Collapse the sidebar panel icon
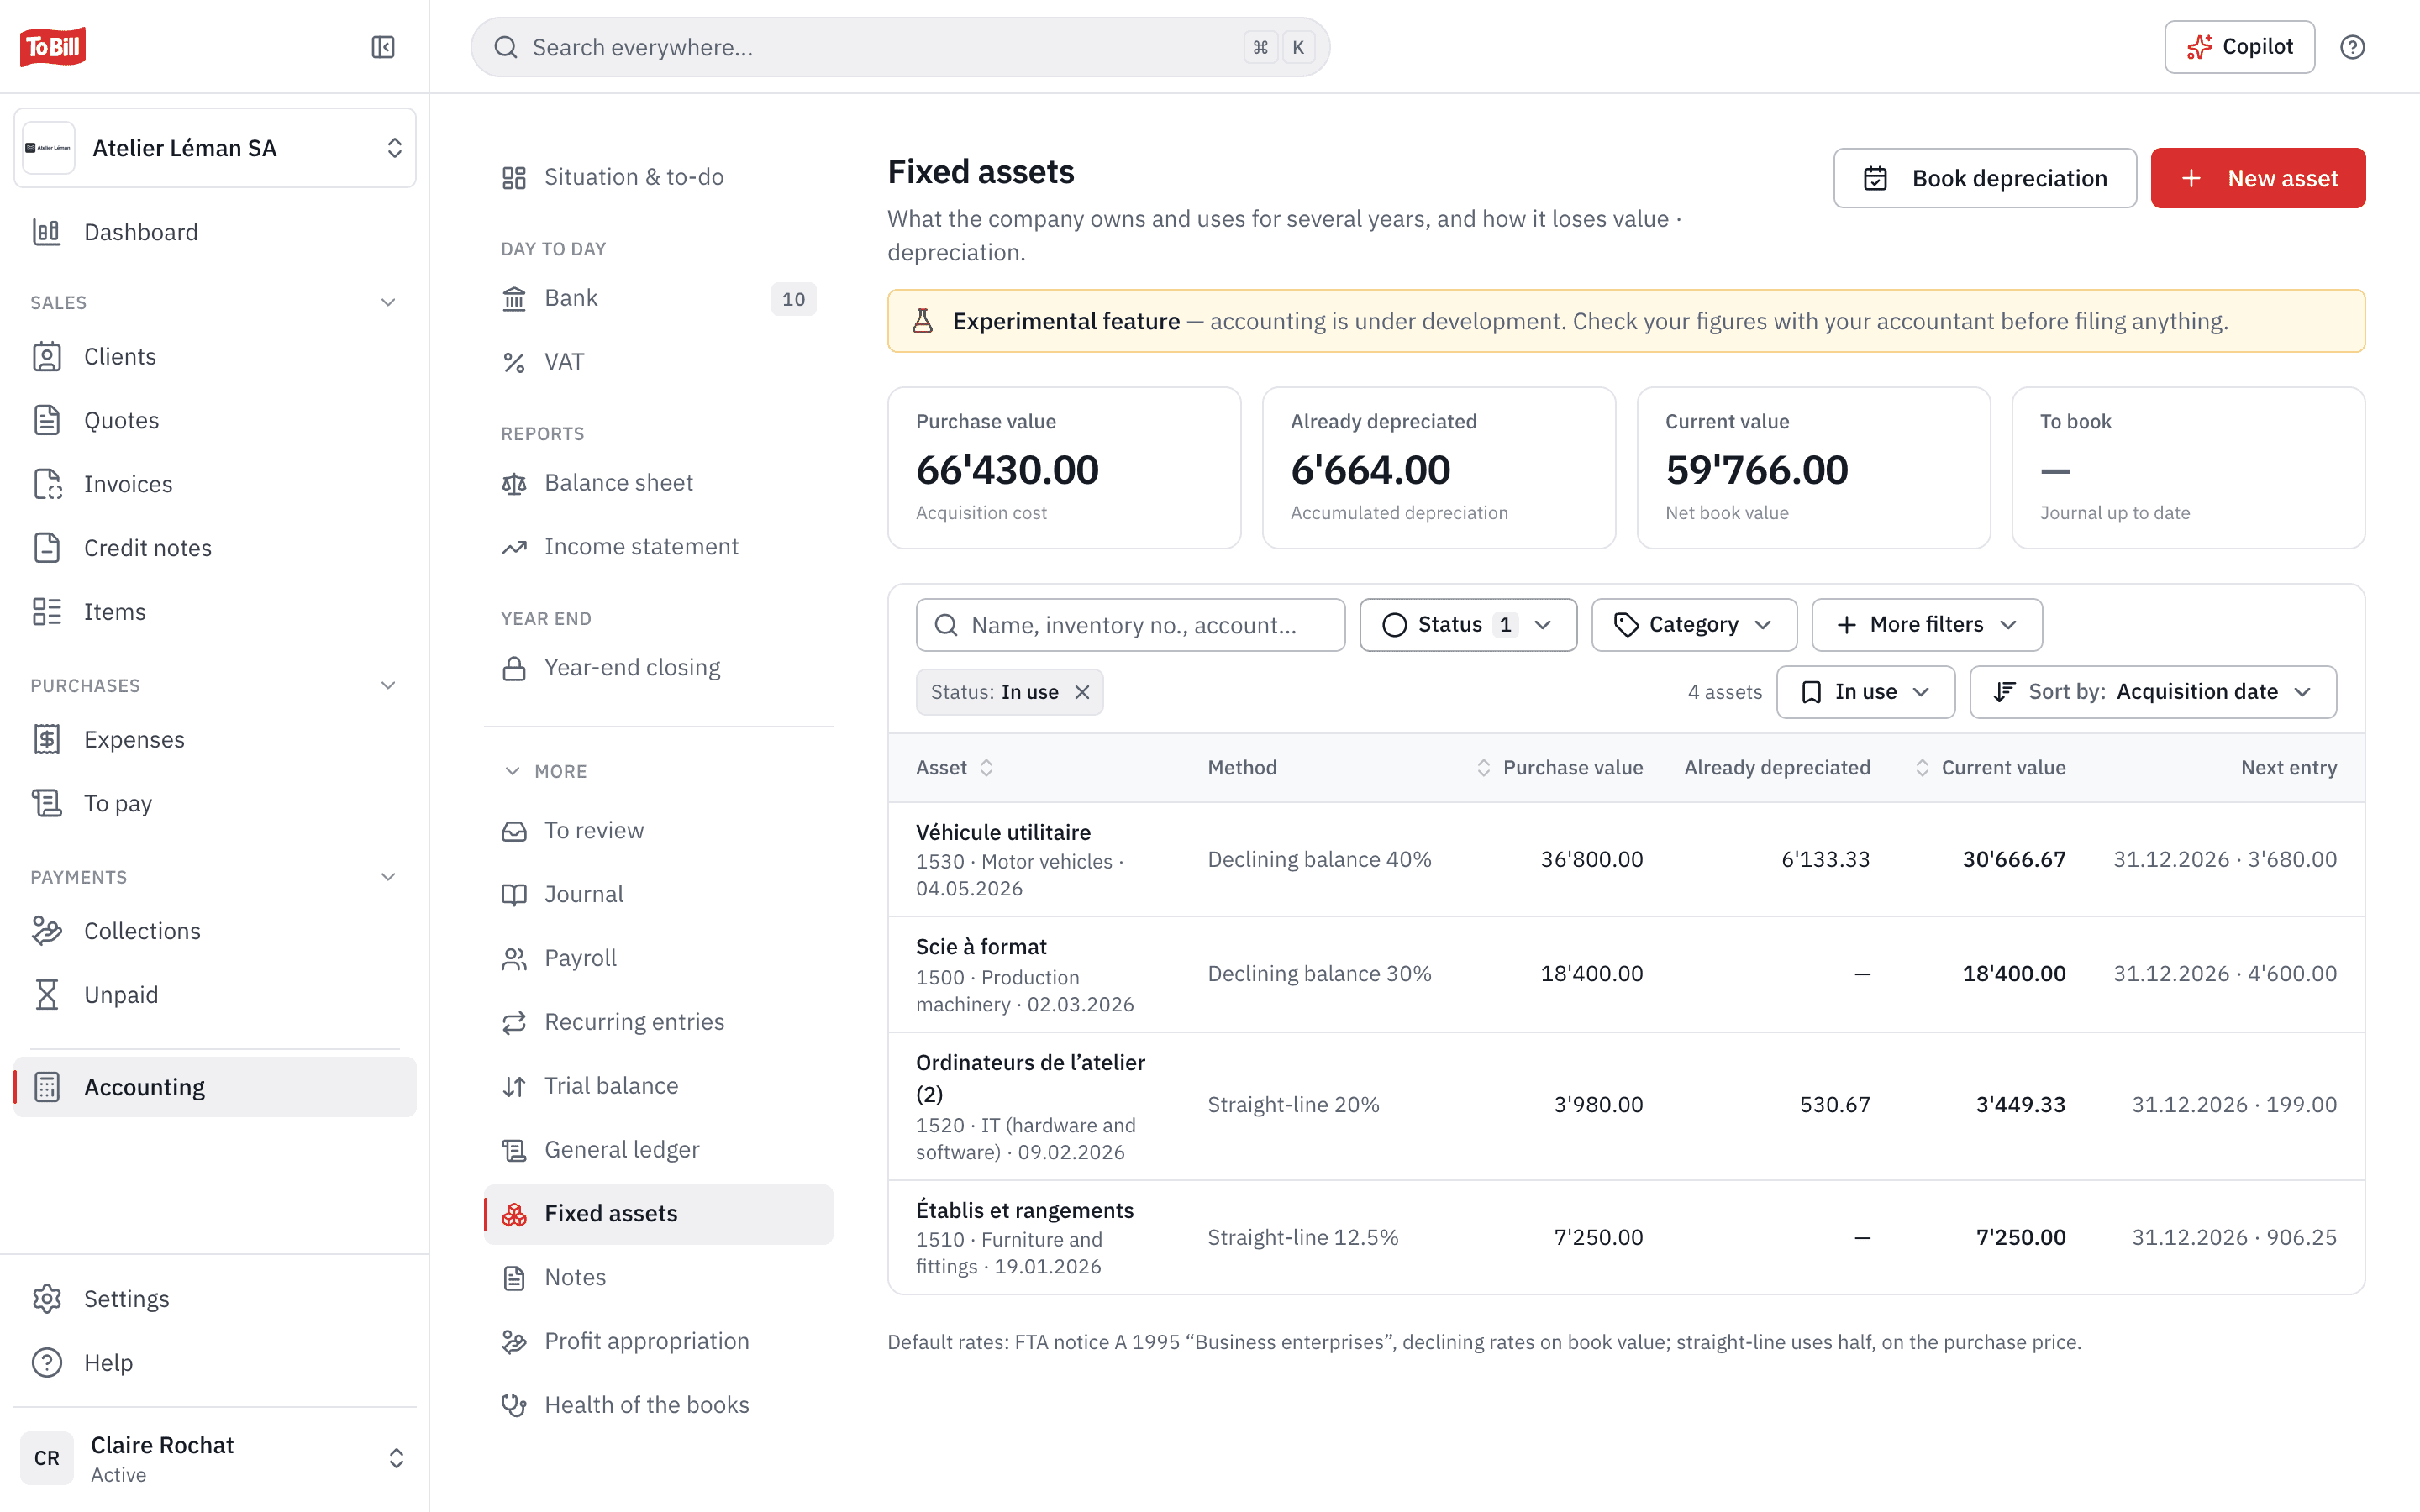Viewport: 2420px width, 1512px height. click(383, 47)
